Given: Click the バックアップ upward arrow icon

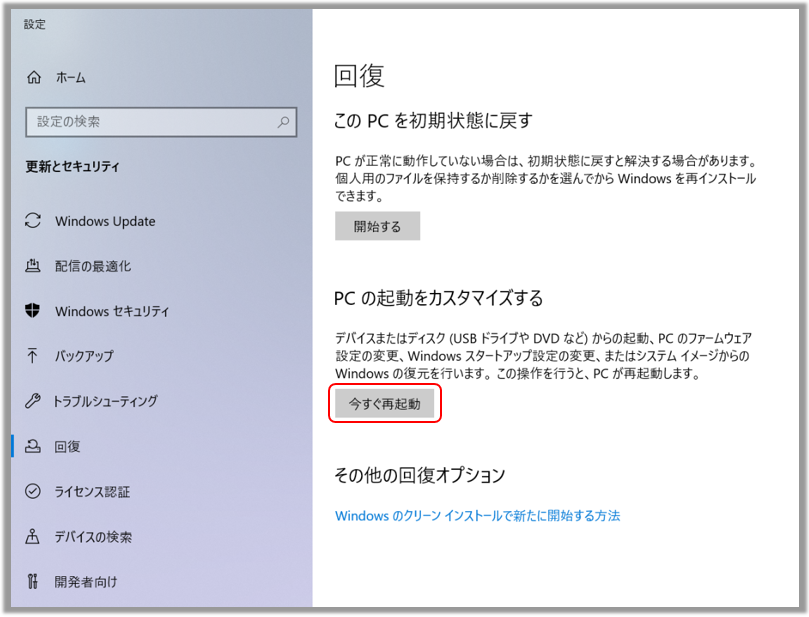Looking at the screenshot, I should click(x=33, y=355).
